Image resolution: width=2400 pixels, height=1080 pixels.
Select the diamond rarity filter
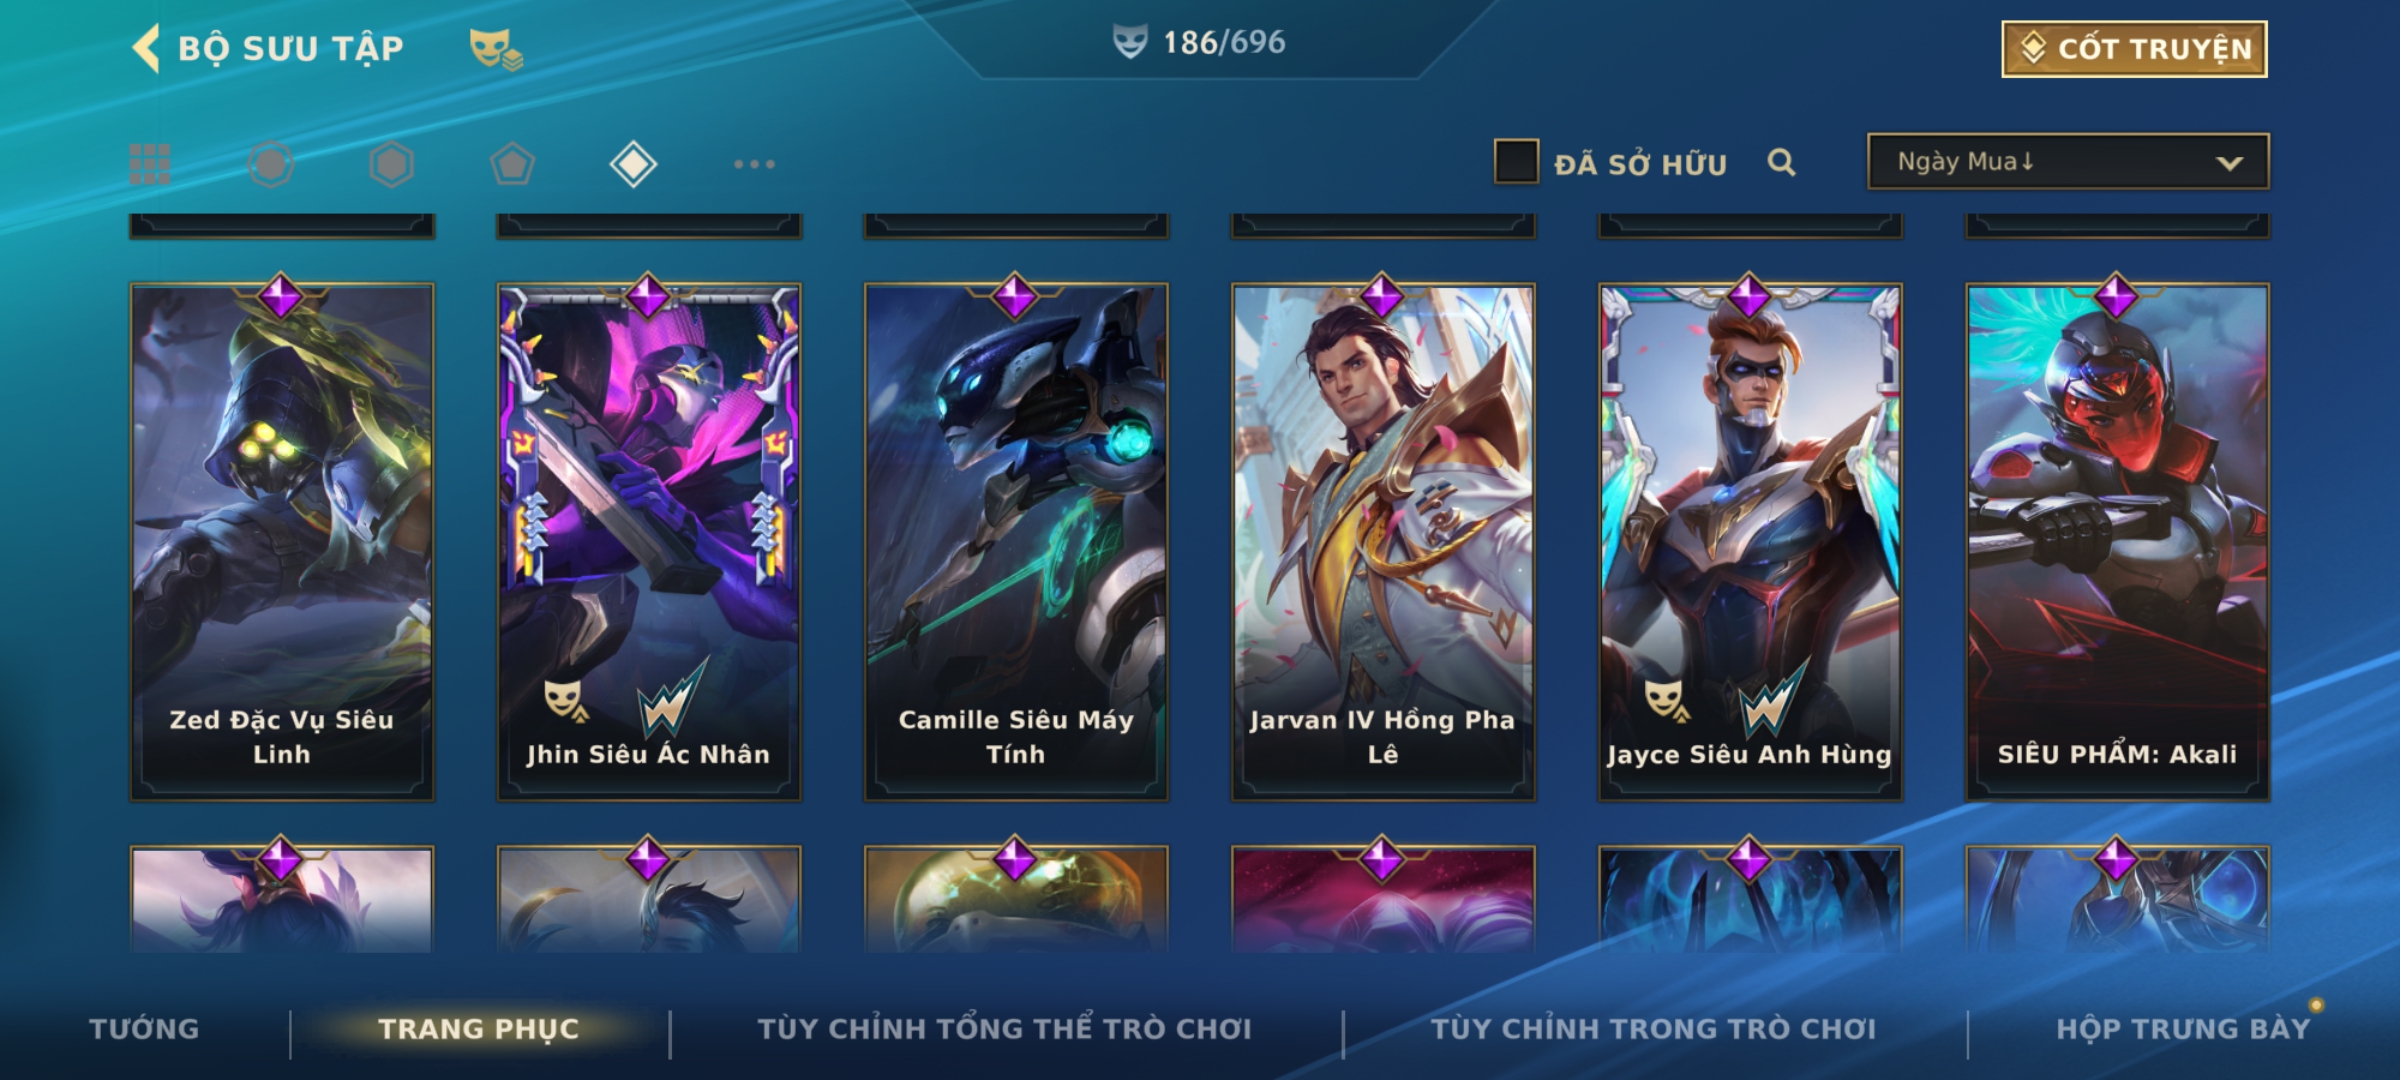[633, 164]
